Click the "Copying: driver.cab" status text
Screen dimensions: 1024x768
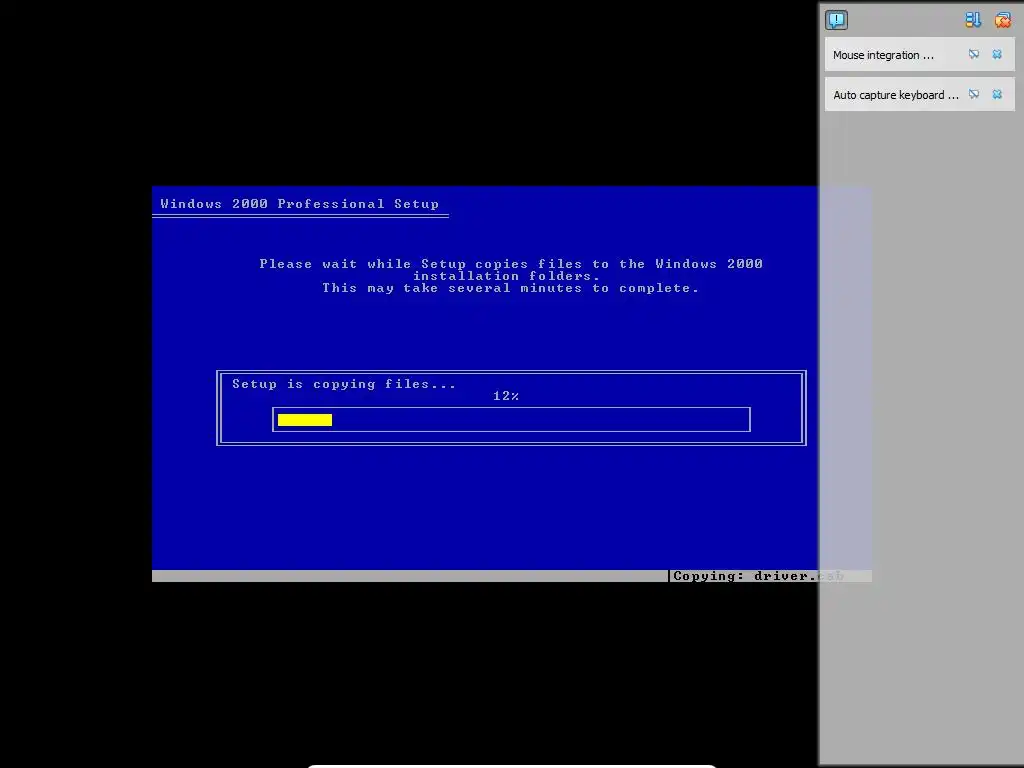coord(758,576)
